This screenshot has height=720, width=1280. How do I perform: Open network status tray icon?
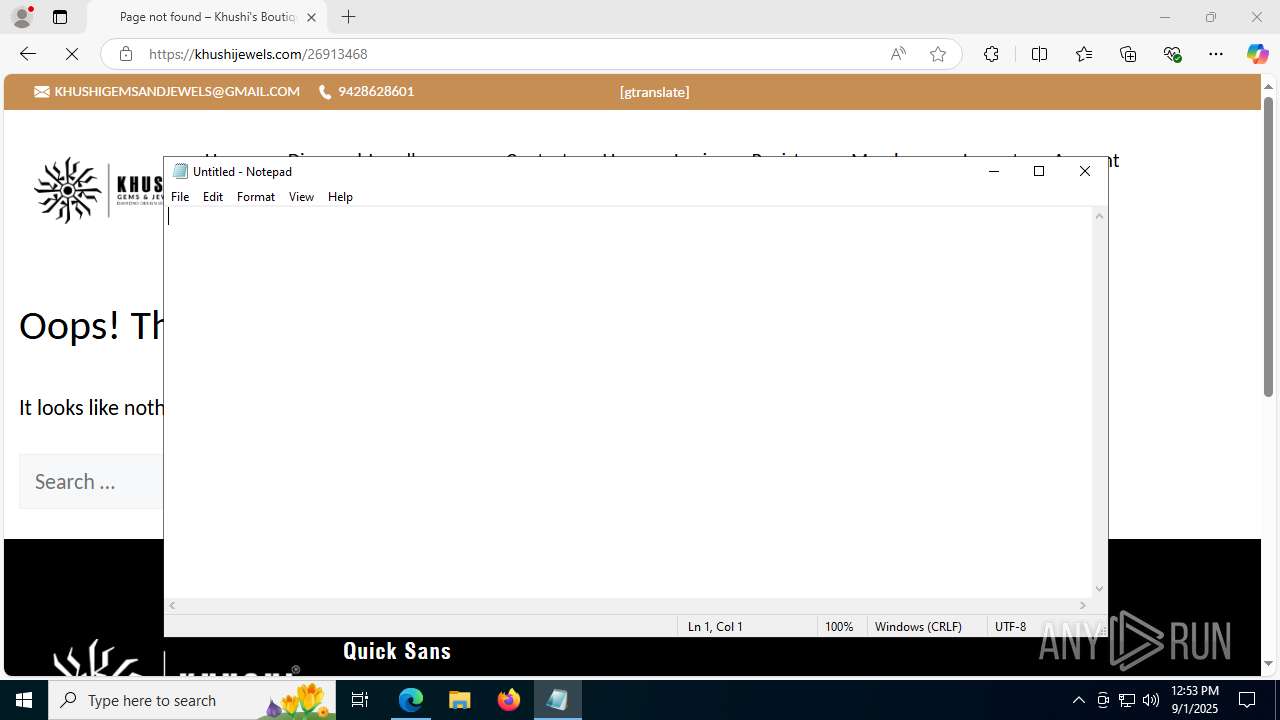(x=1127, y=700)
